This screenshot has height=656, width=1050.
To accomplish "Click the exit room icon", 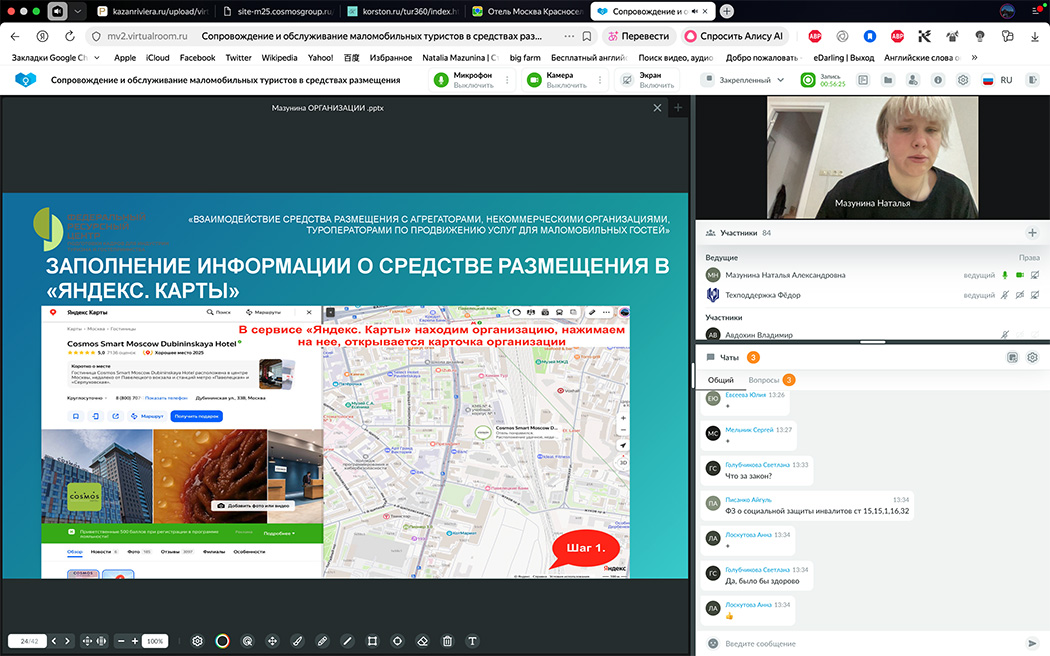I will [1032, 80].
